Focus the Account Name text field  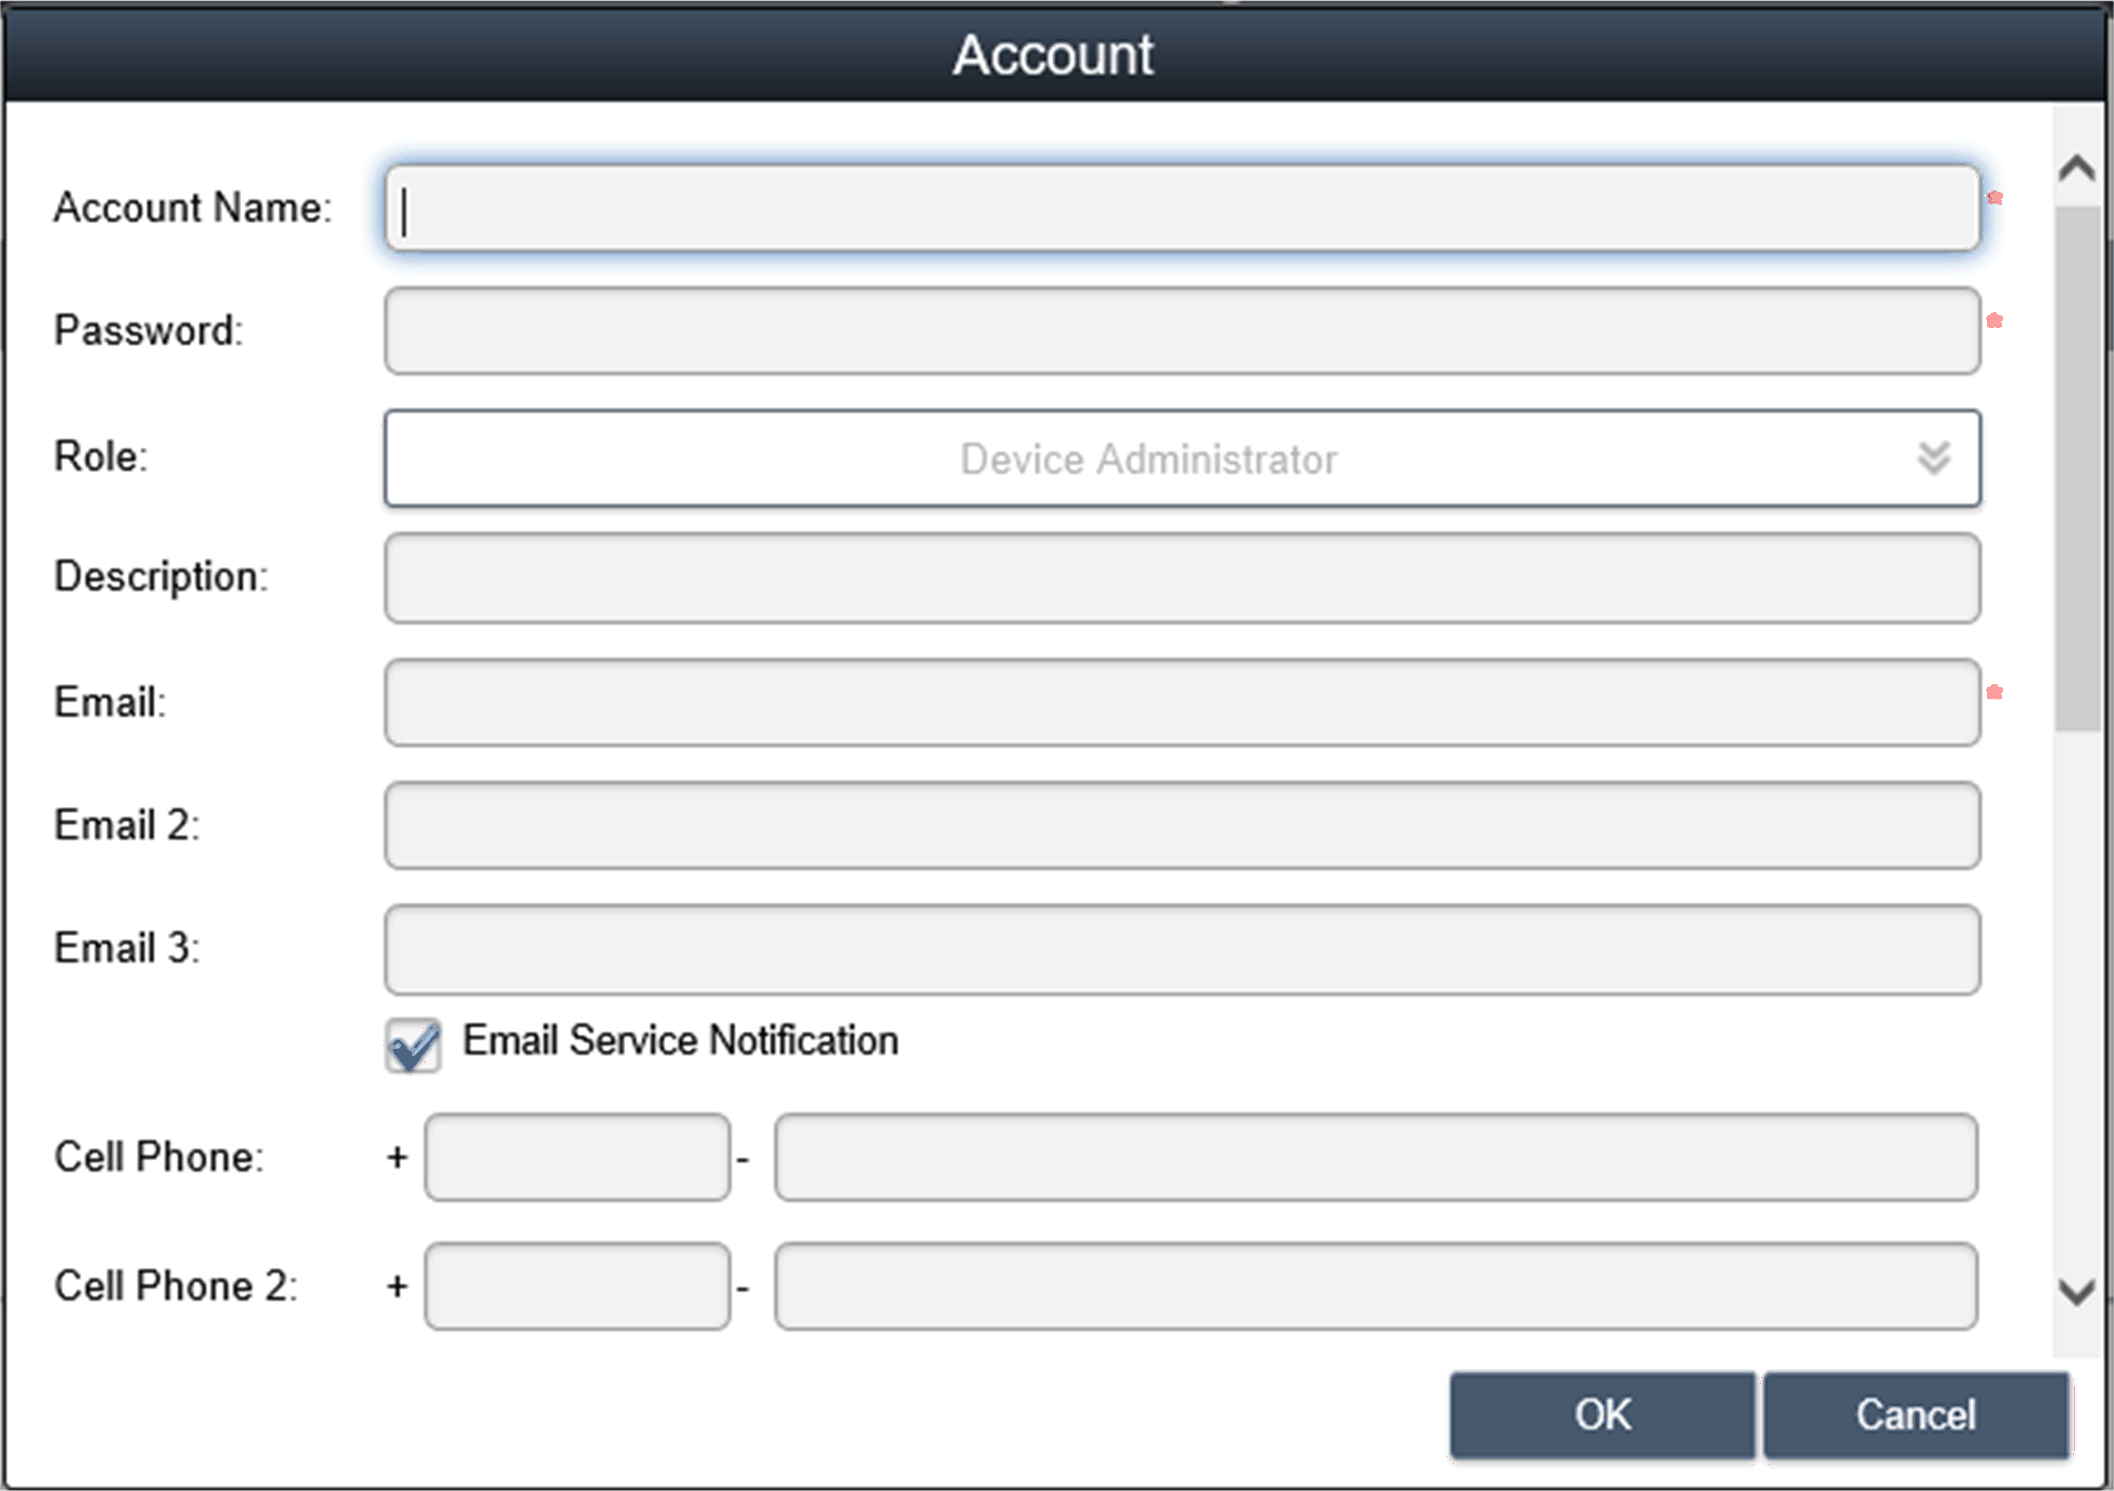pyautogui.click(x=1181, y=209)
